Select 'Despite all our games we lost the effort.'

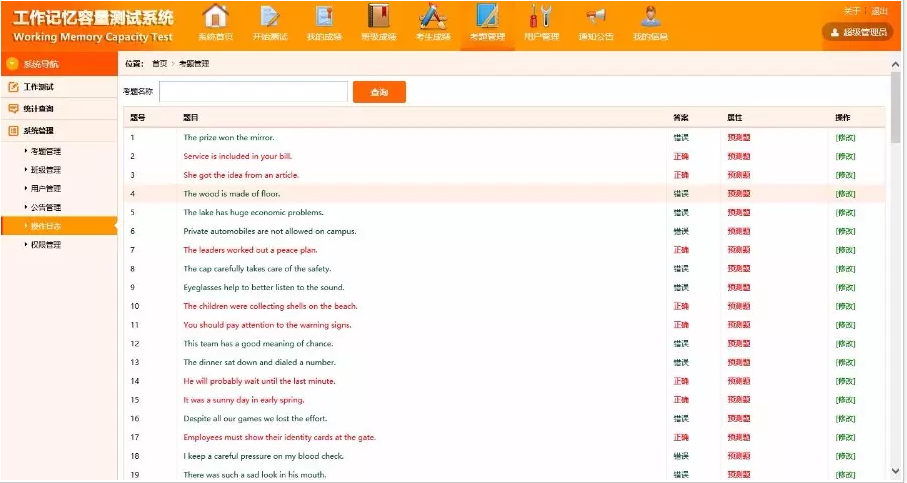pyautogui.click(x=255, y=418)
